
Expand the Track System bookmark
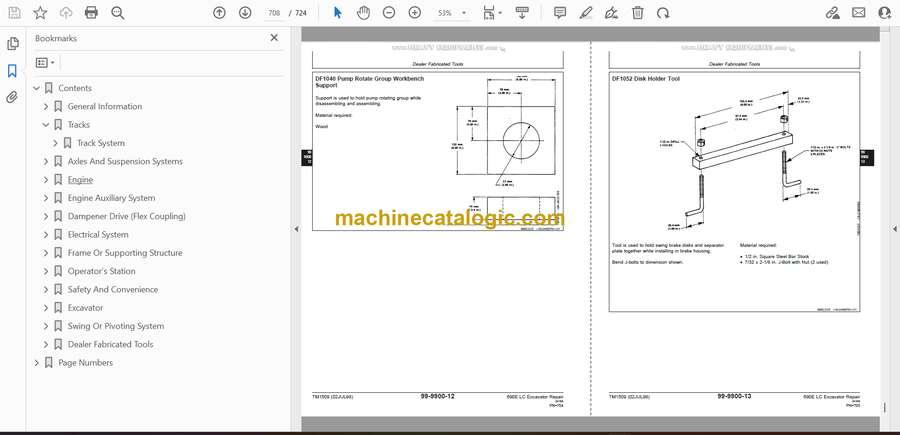point(55,143)
